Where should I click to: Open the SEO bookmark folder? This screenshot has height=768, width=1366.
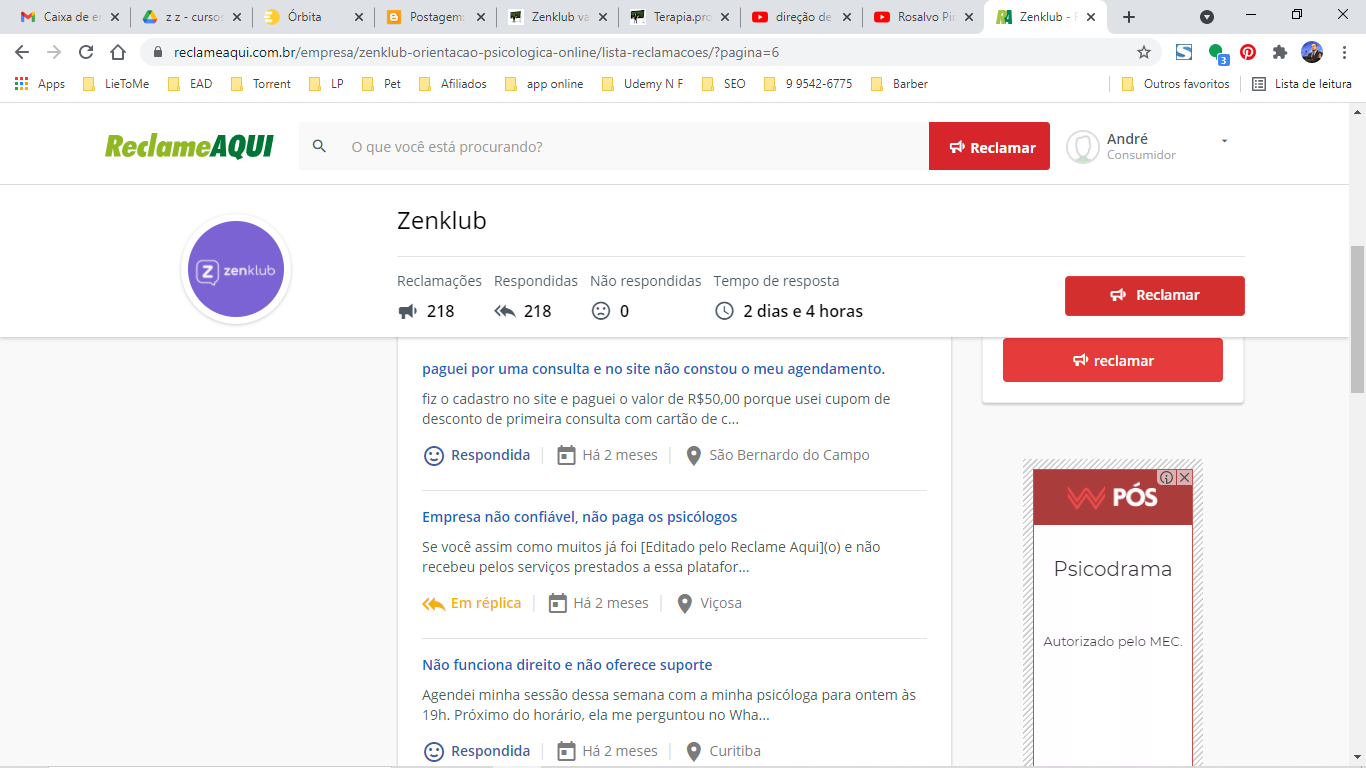coord(724,84)
